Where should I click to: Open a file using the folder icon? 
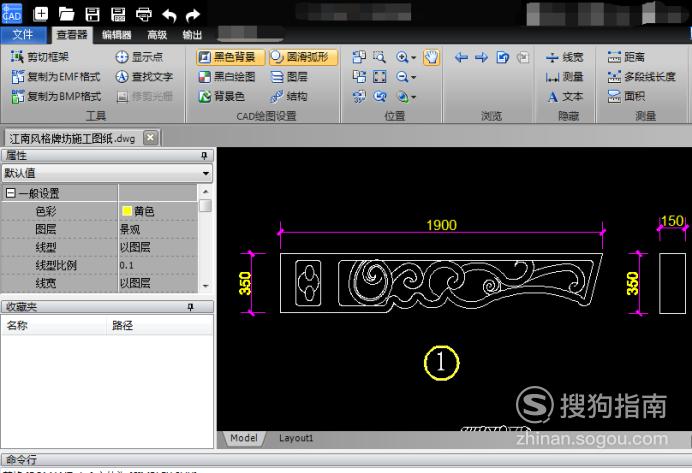(67, 14)
